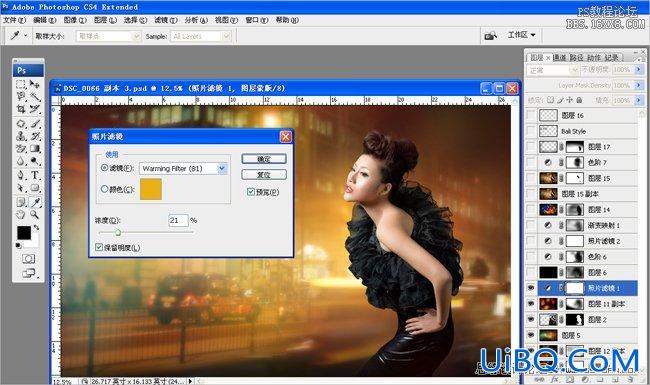The width and height of the screenshot is (650, 385).
Task: Hide the 照片滤镜 1 layer
Action: click(x=531, y=288)
